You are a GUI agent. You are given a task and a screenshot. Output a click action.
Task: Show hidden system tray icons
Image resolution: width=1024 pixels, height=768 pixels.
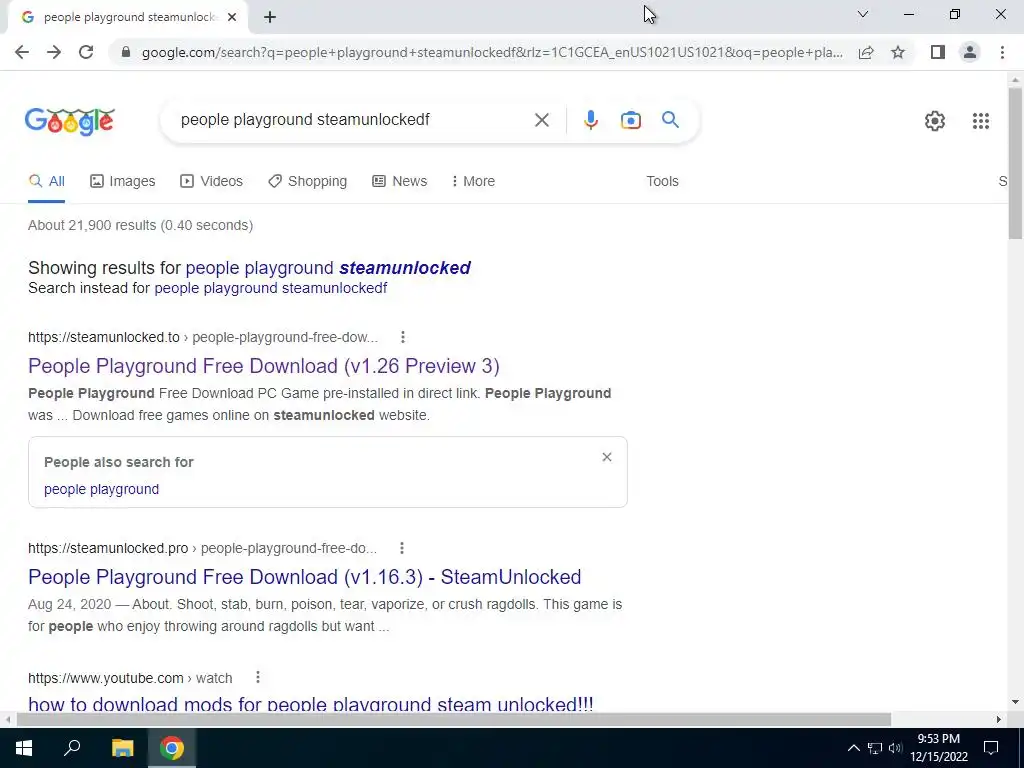tap(853, 748)
